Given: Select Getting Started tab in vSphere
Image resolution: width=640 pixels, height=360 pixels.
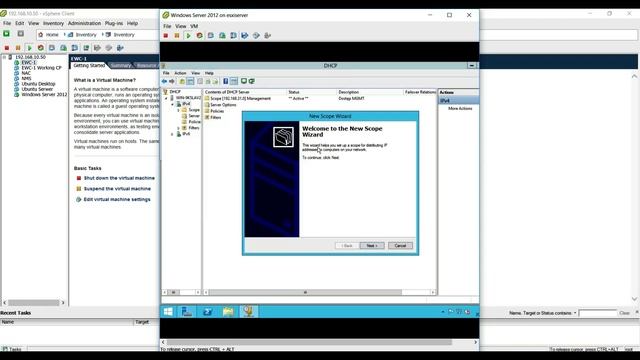Looking at the screenshot, I should click(89, 65).
